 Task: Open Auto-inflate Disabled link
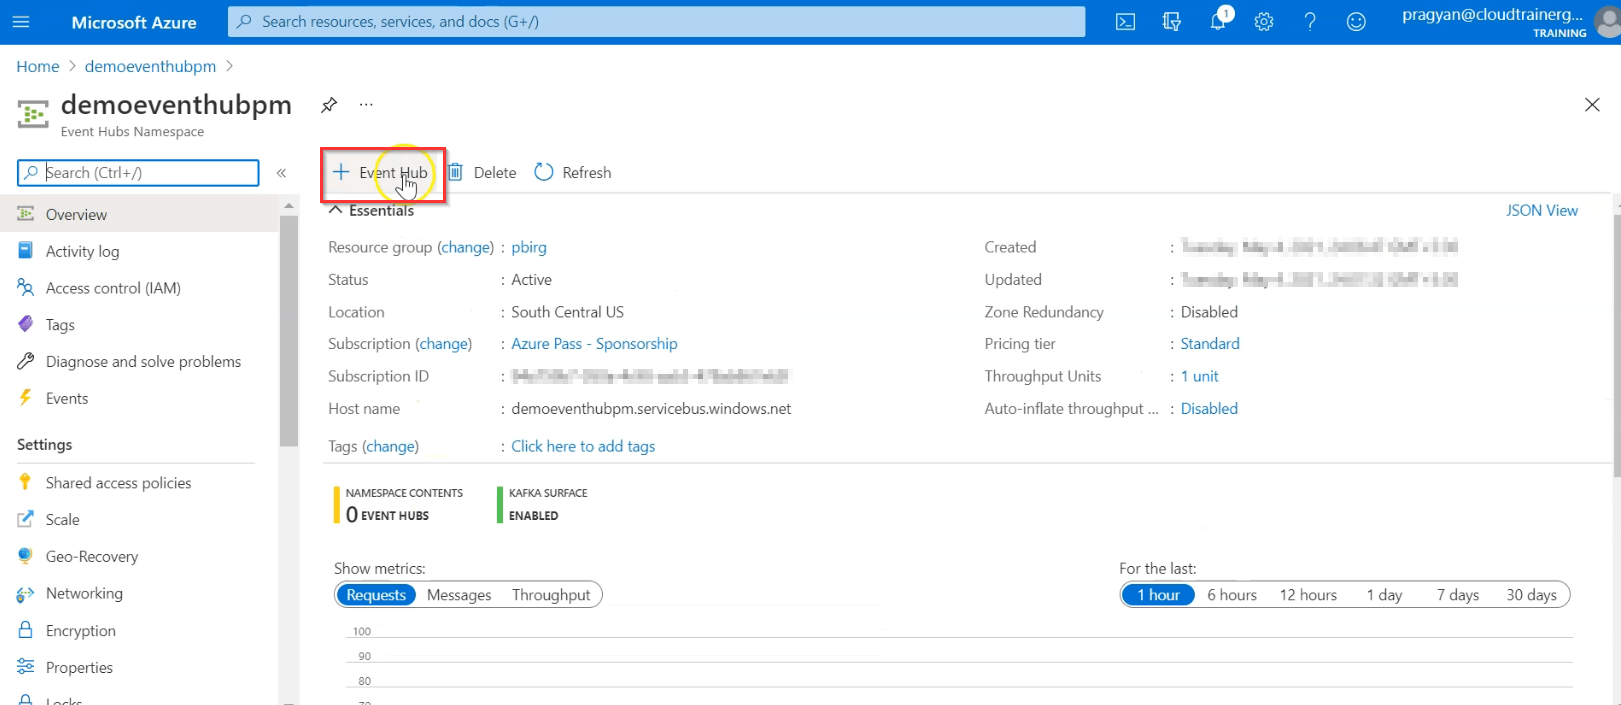[1209, 409]
